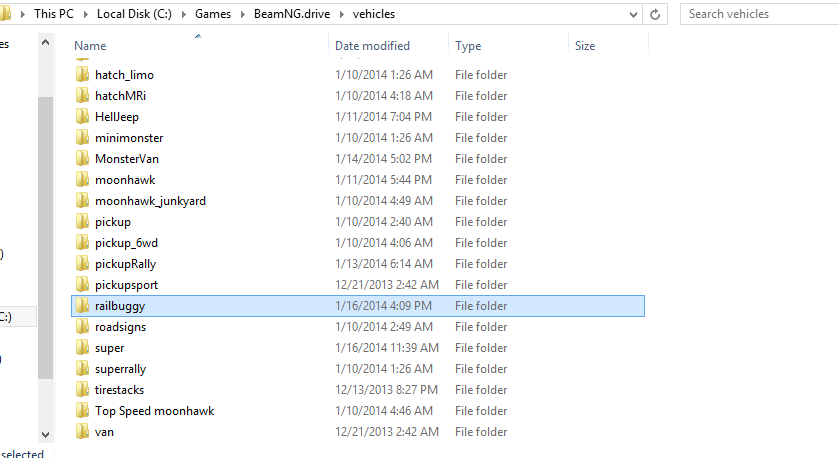Image resolution: width=839 pixels, height=458 pixels.
Task: Sort by Date modified column header
Action: point(372,46)
